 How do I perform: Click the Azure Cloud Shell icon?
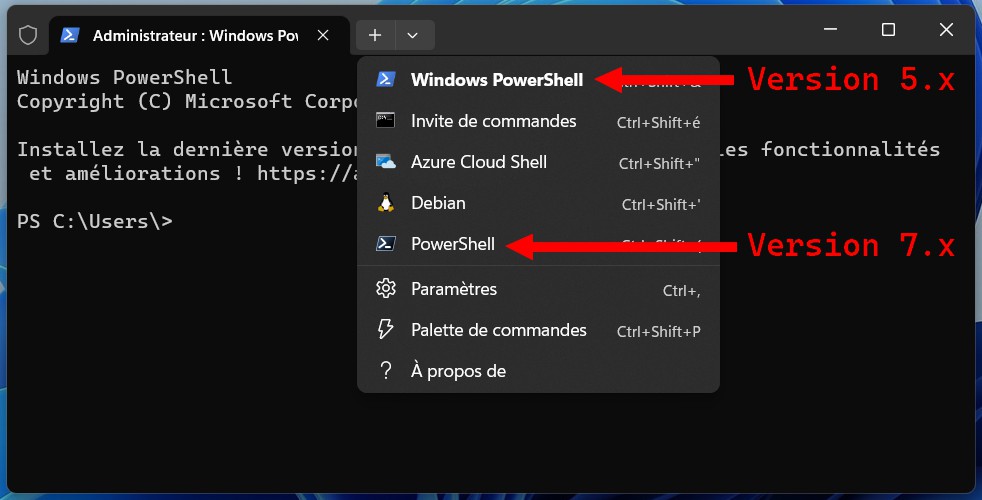(385, 162)
